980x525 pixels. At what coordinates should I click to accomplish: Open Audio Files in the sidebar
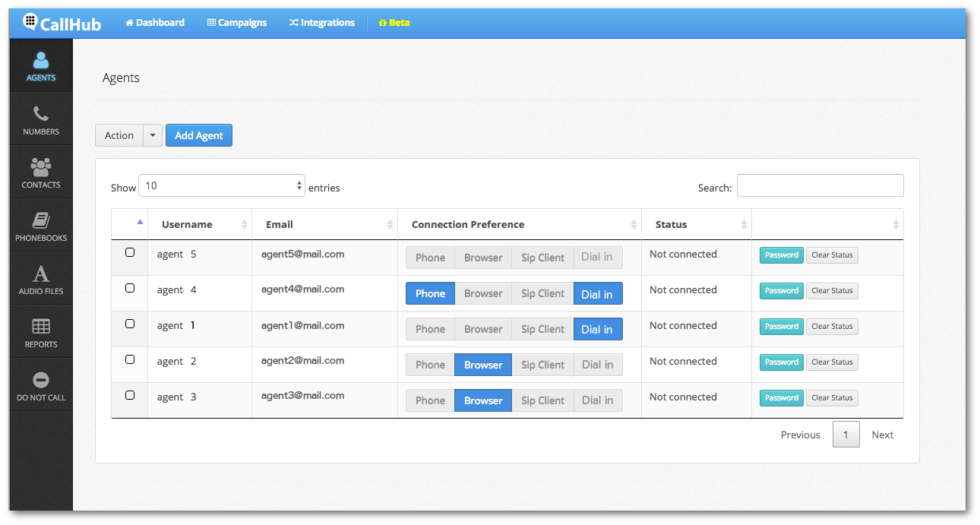coord(41,280)
